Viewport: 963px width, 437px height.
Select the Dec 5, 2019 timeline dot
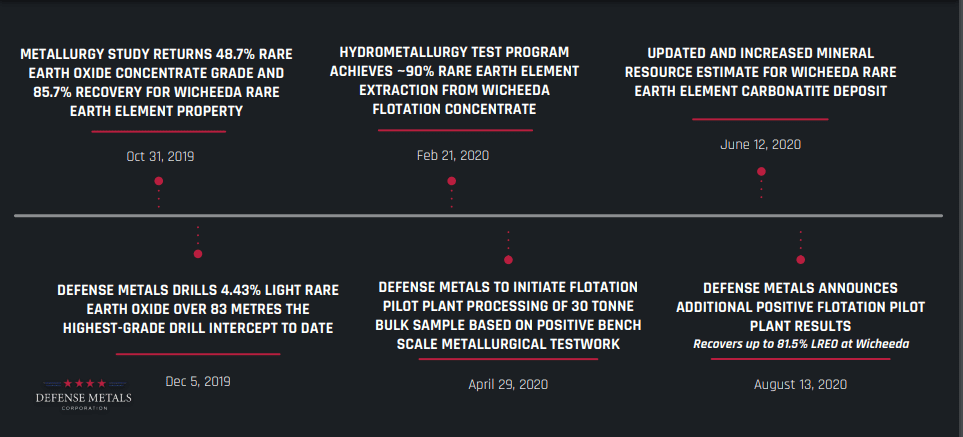click(198, 253)
